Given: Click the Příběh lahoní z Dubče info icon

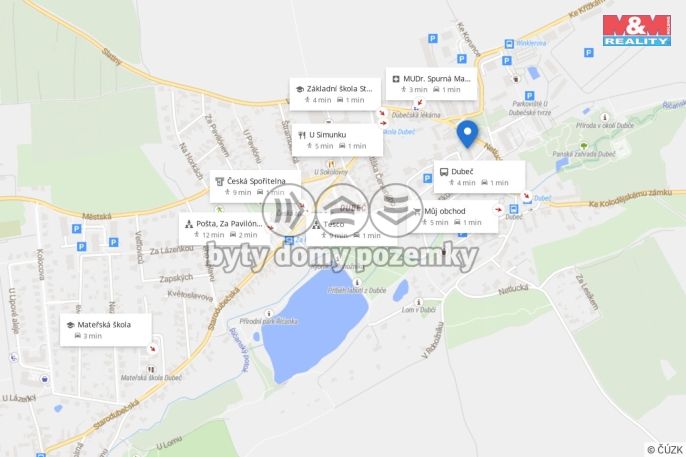Looking at the screenshot, I should (357, 282).
